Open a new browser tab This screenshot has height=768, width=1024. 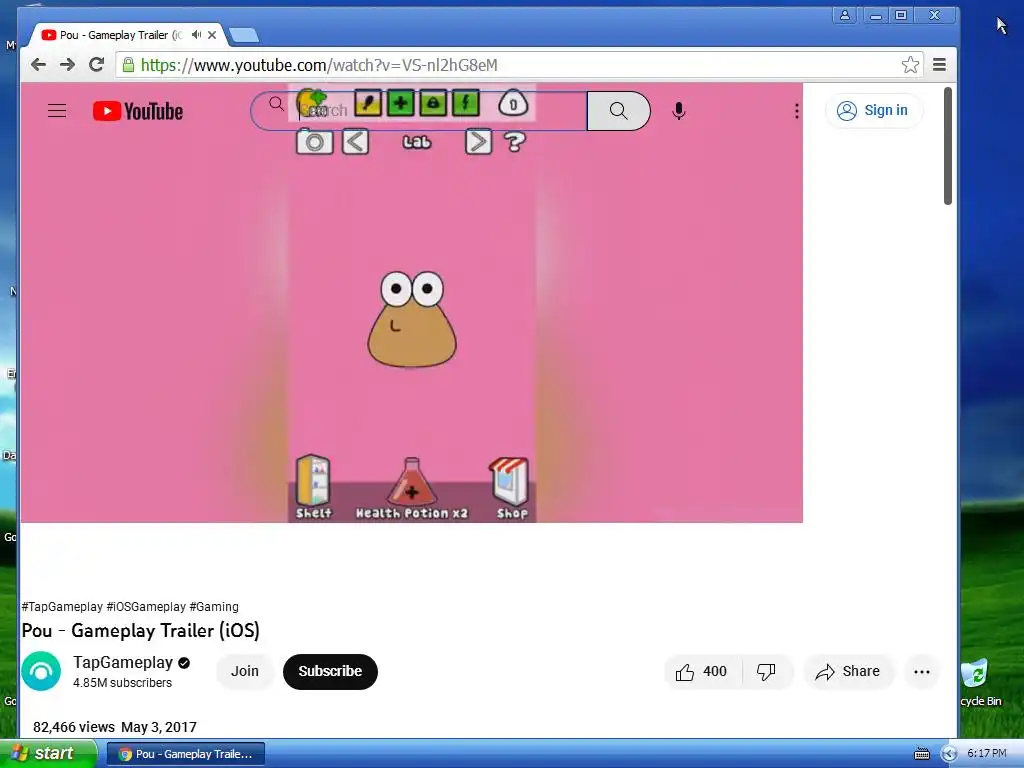coord(244,35)
